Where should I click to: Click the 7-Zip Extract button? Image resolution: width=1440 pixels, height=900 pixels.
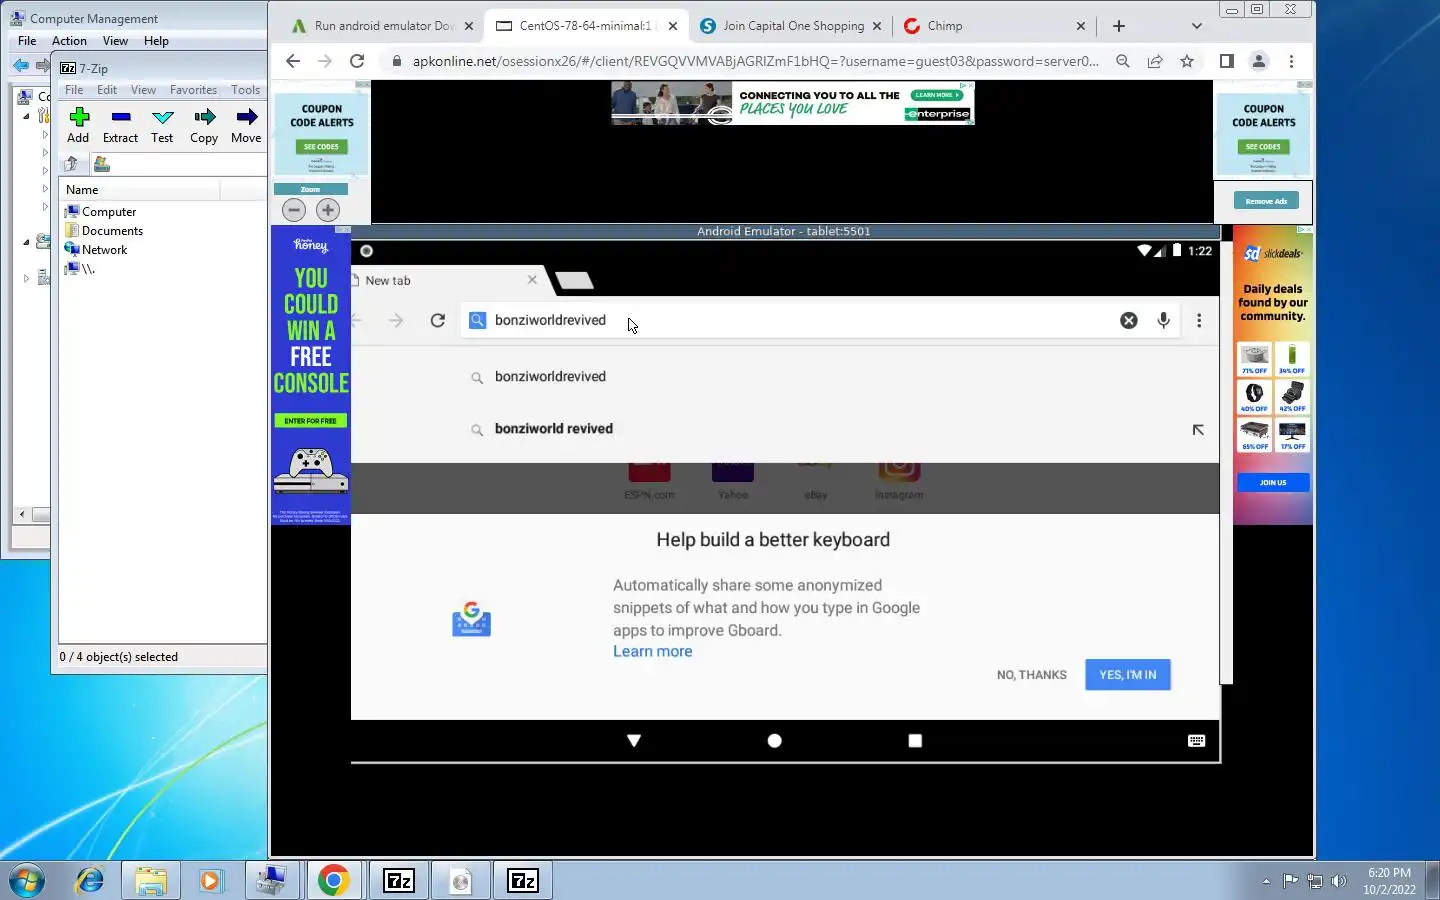[121, 126]
